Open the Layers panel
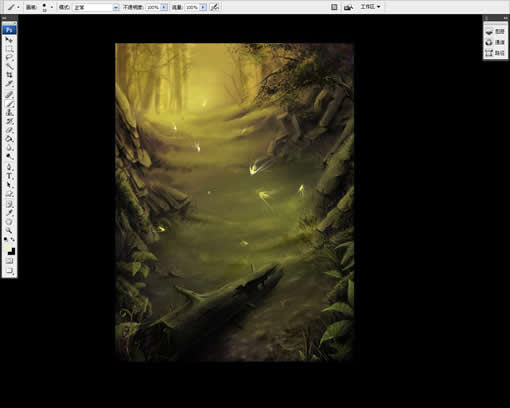 (x=495, y=31)
